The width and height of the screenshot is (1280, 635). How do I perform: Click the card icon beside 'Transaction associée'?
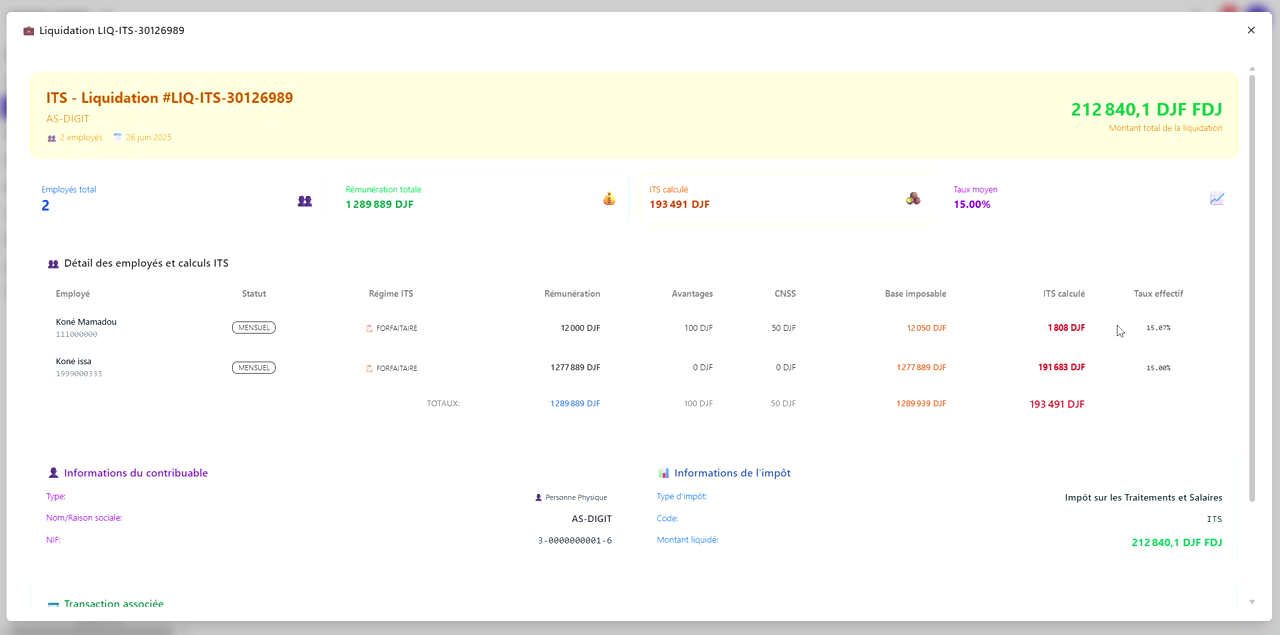pyautogui.click(x=53, y=605)
